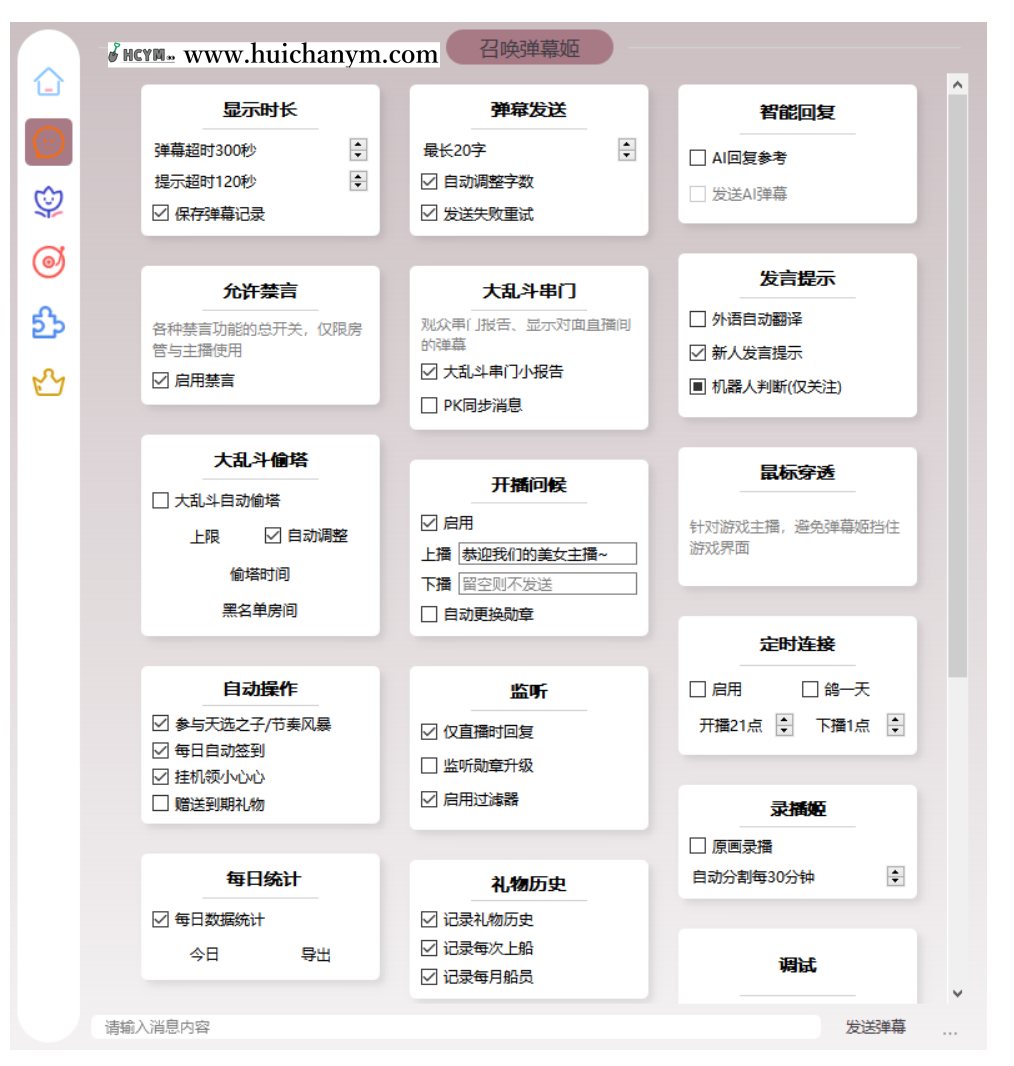The image size is (1014, 1066).
Task: Click the scrollbar's down arrow
Action: (x=958, y=993)
